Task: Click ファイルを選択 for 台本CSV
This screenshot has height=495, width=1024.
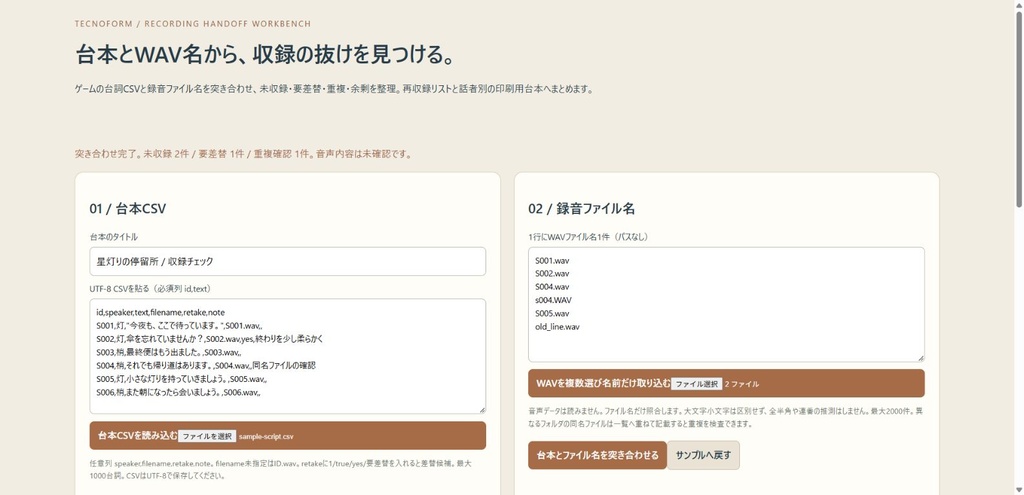Action: click(x=207, y=436)
